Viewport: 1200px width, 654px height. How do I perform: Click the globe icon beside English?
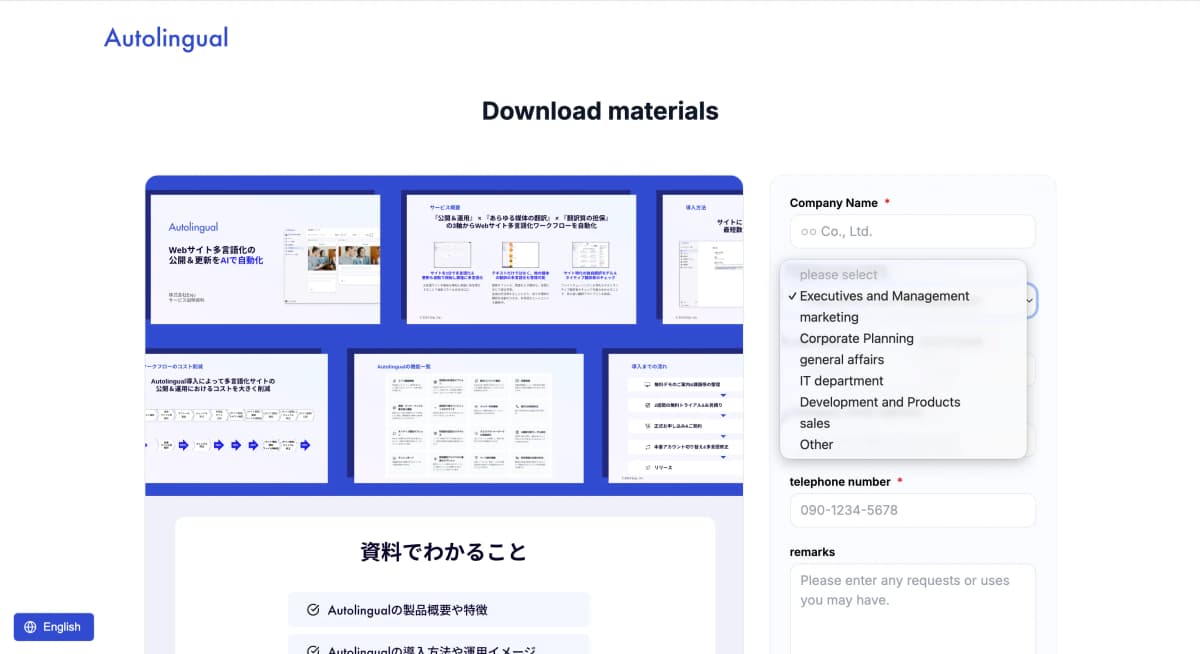tap(30, 627)
